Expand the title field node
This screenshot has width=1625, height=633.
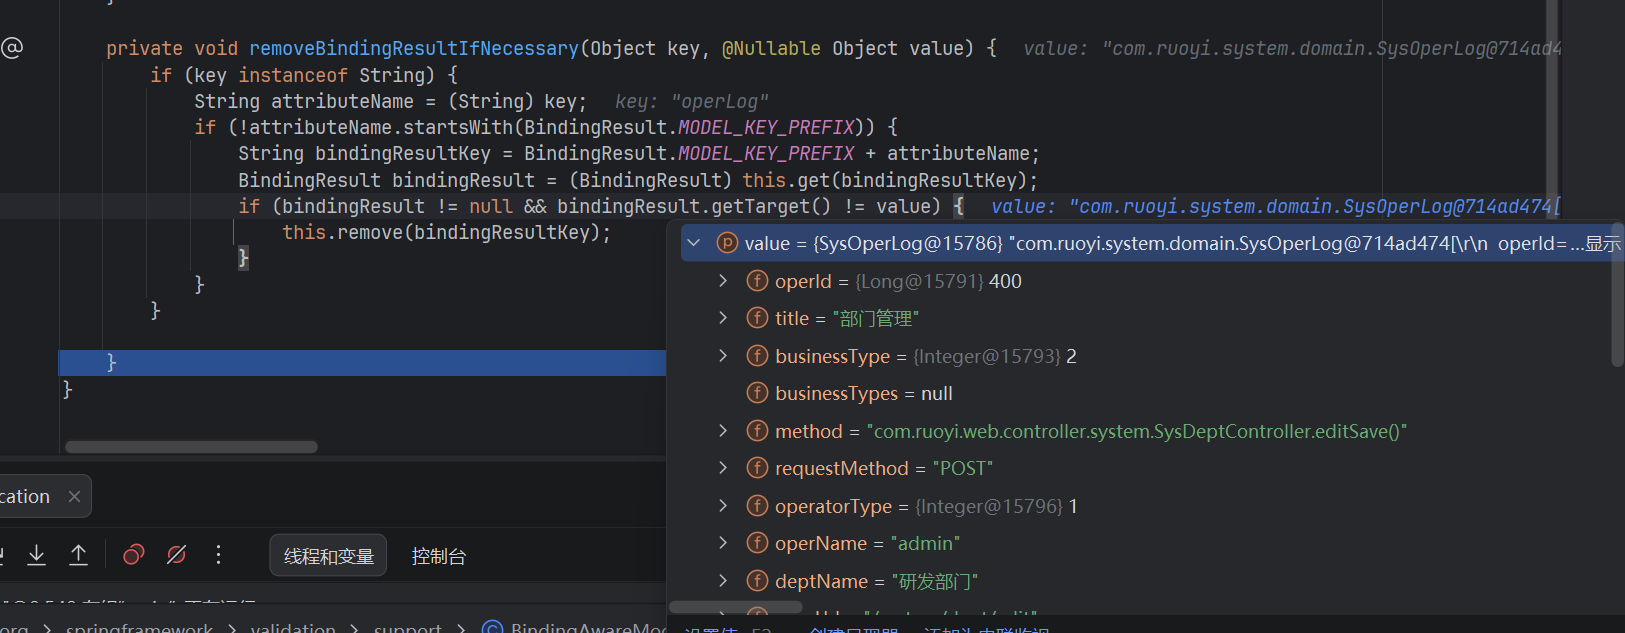[x=723, y=318]
